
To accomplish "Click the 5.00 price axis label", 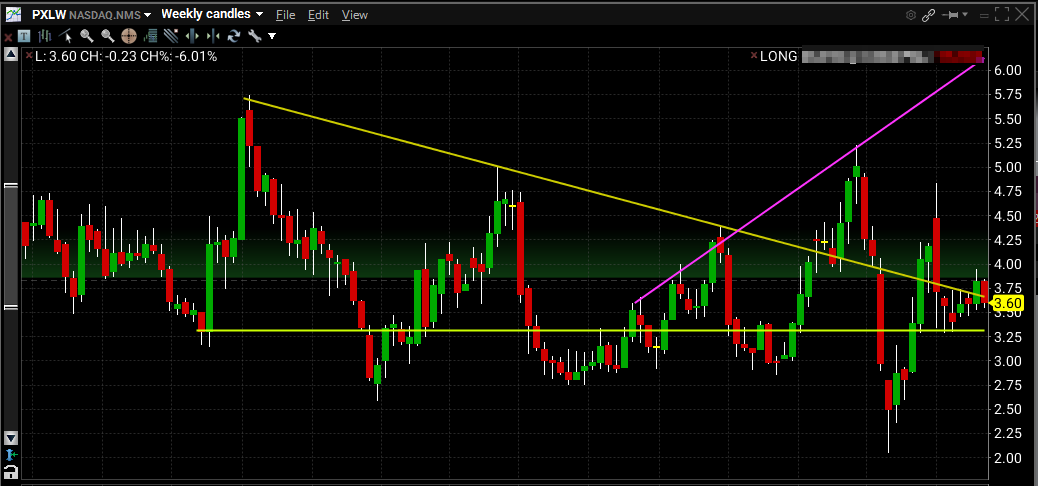I will coord(1008,167).
